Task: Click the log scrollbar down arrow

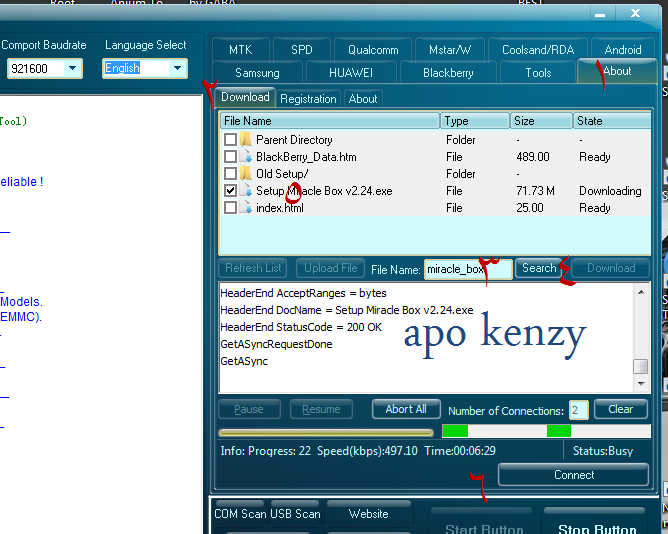Action: [x=641, y=384]
